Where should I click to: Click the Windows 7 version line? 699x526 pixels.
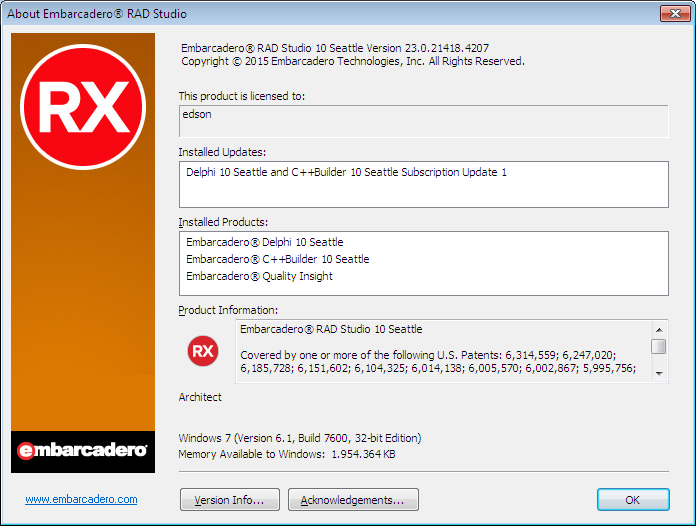[300, 438]
